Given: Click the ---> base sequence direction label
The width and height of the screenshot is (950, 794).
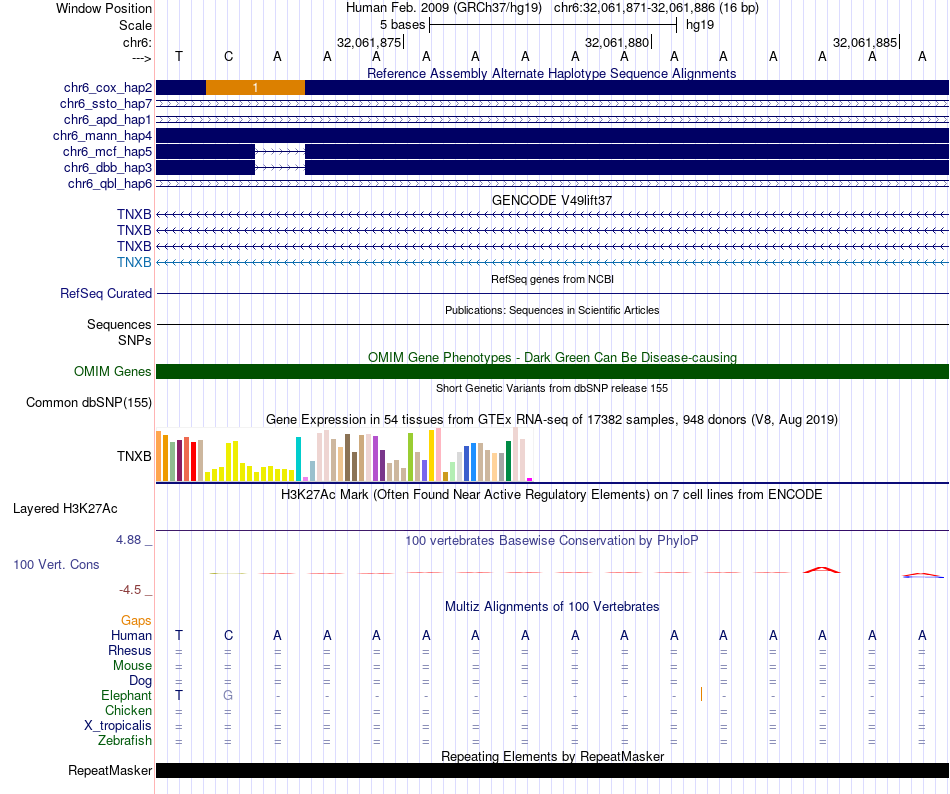Looking at the screenshot, I should click(x=141, y=58).
